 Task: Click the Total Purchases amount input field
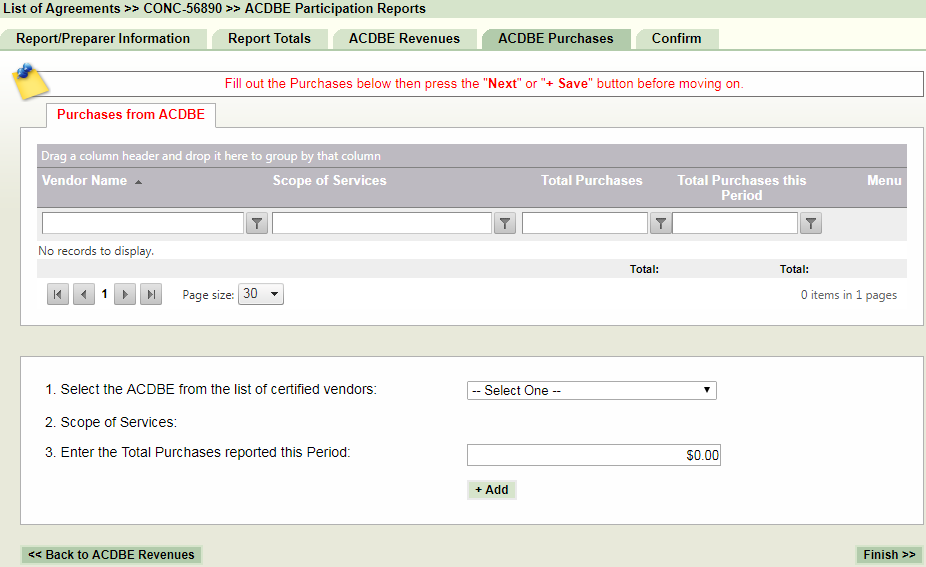pos(593,455)
